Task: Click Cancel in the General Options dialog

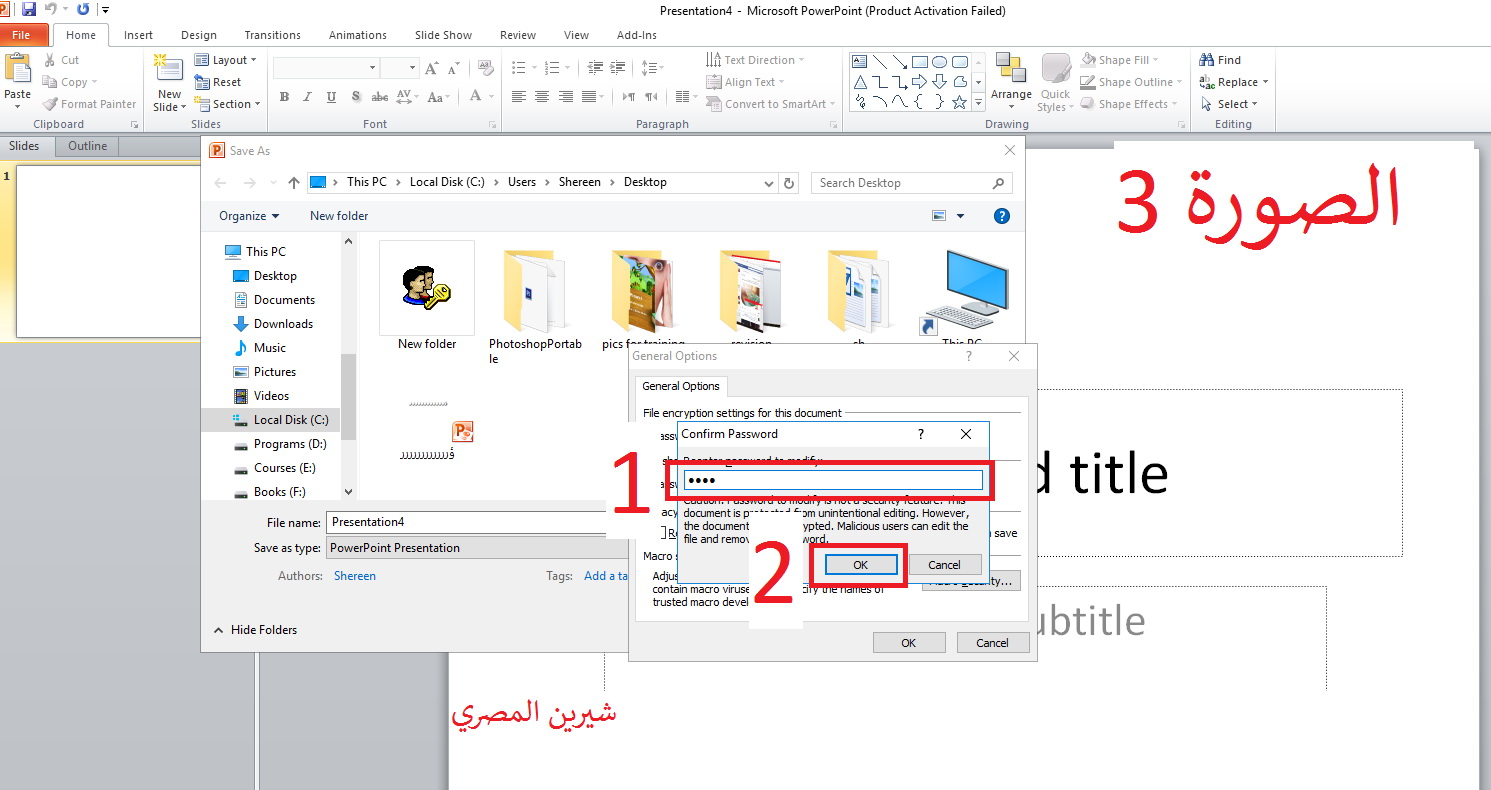Action: [992, 643]
